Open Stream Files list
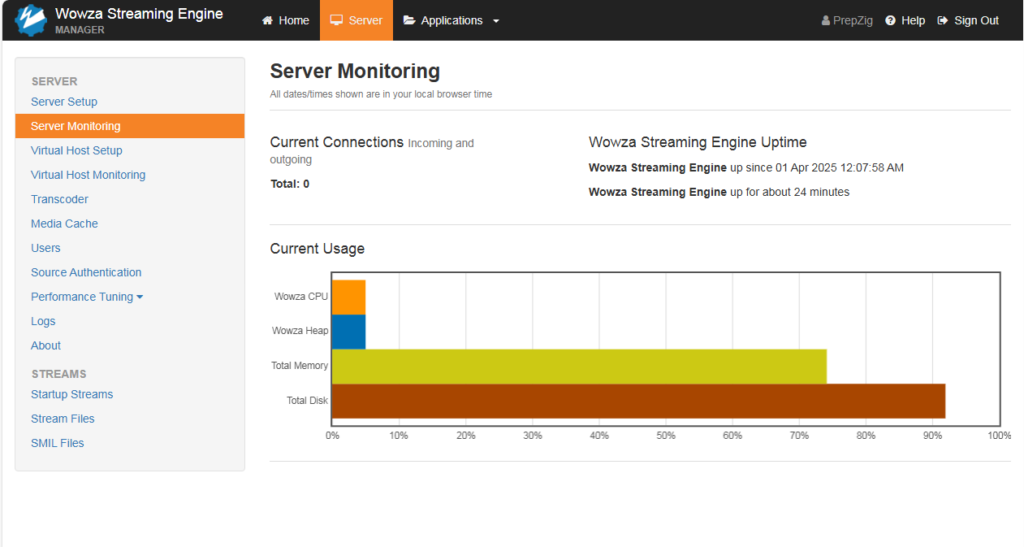Viewport: 1024px width, 547px height. pos(63,418)
